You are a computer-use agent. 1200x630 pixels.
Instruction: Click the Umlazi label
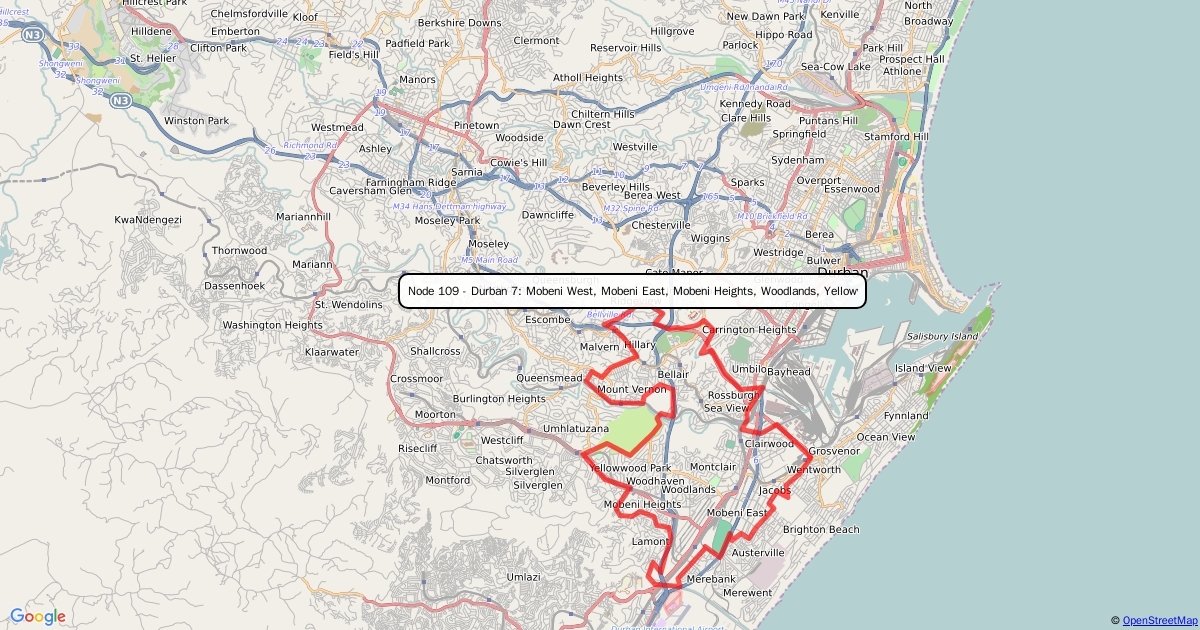point(523,577)
